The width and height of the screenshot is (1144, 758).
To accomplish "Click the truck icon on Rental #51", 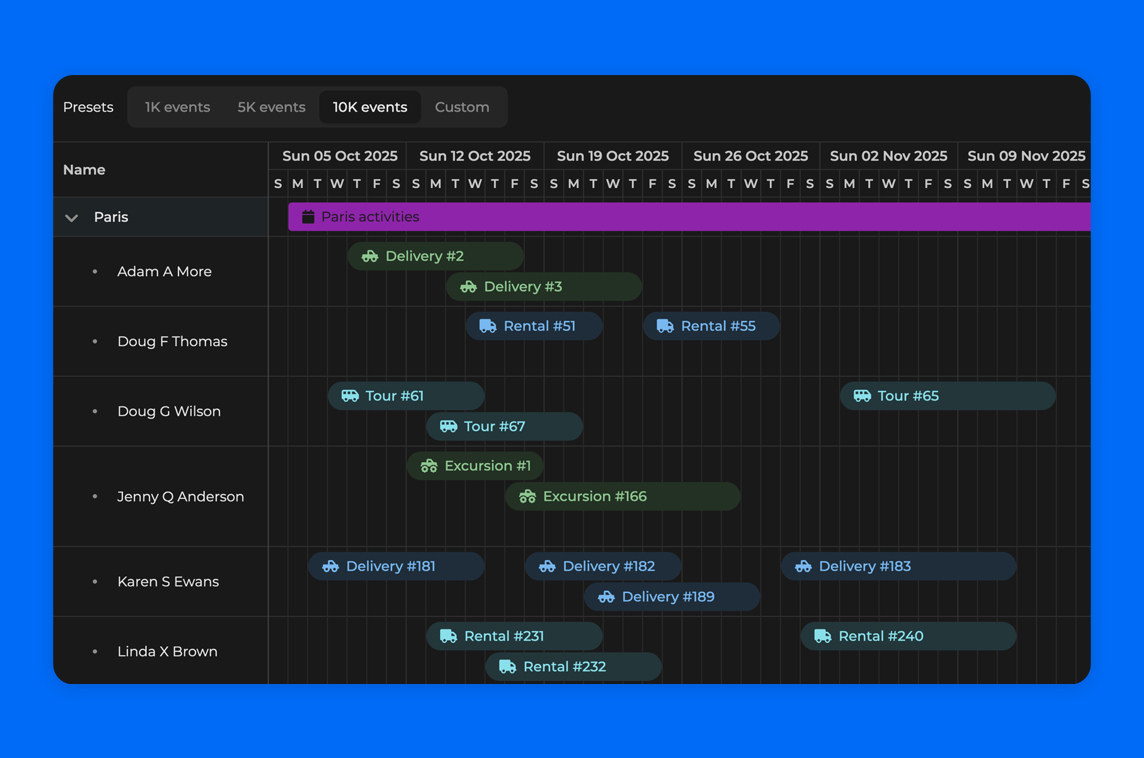I will point(488,327).
